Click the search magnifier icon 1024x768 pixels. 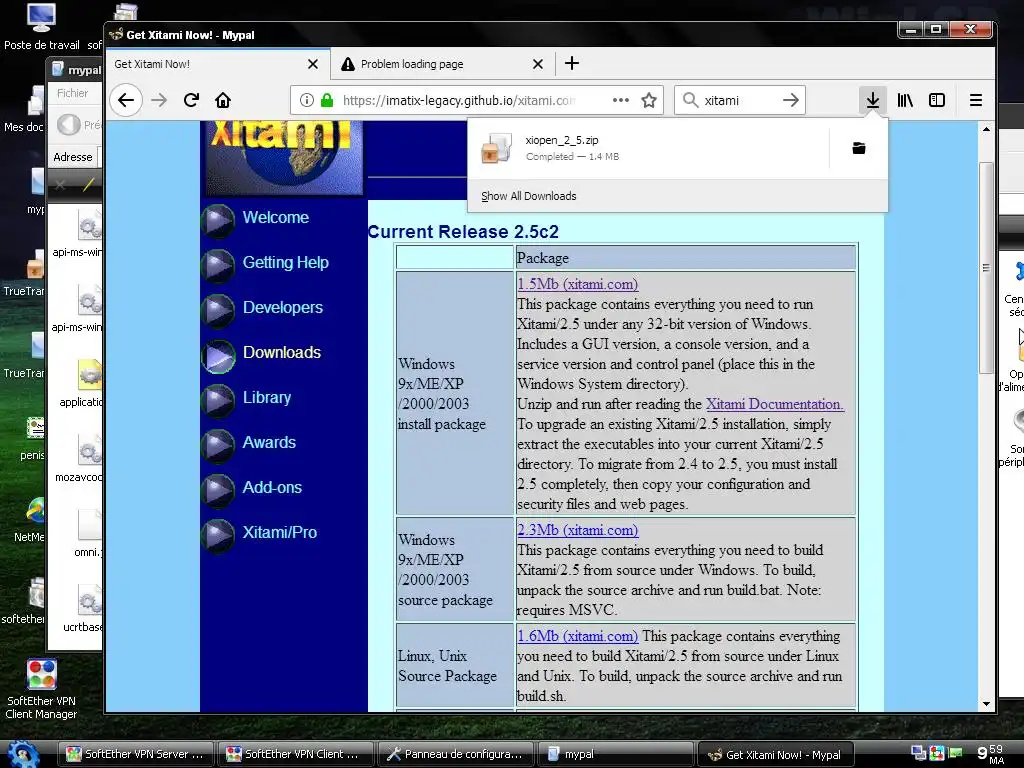click(690, 100)
